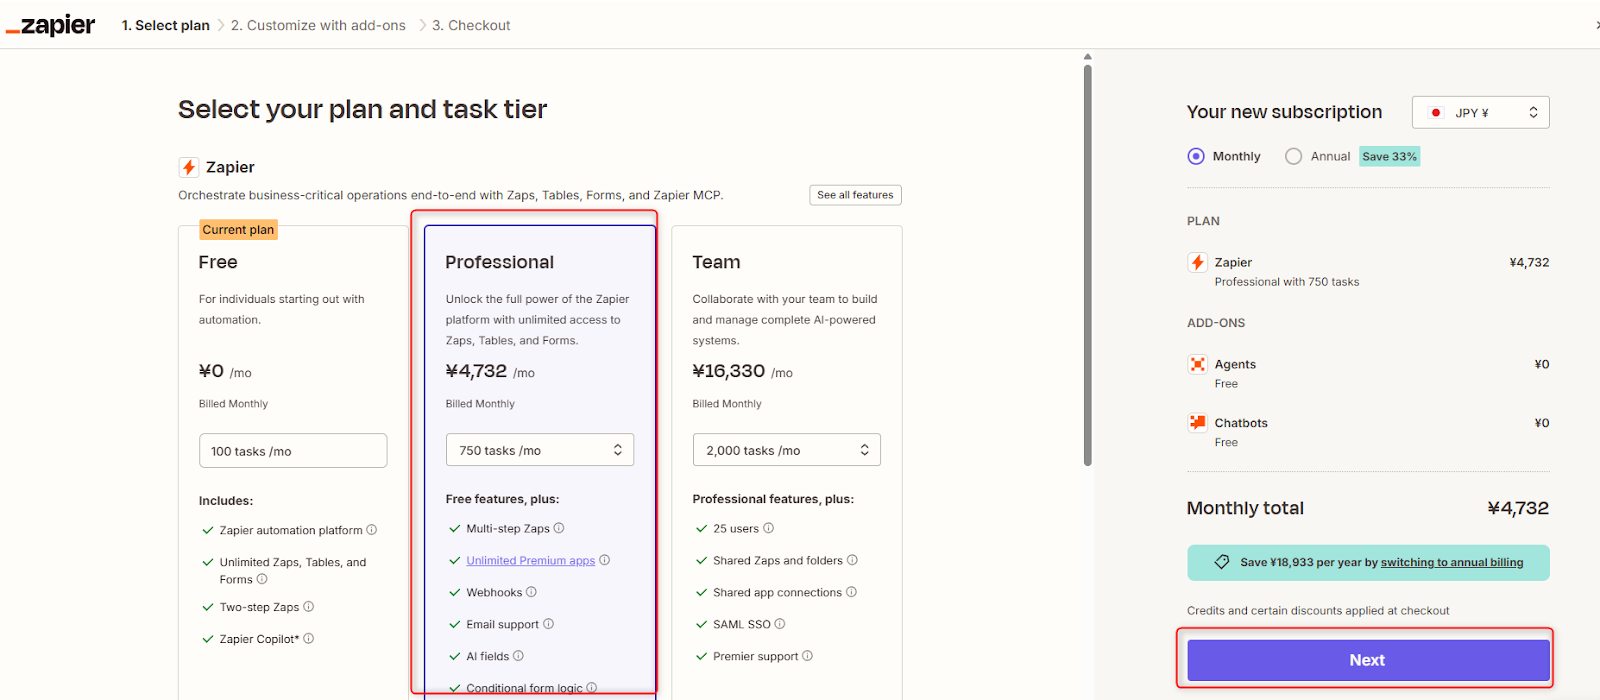This screenshot has height=700, width=1600.
Task: Select the Team plan card heading
Action: tap(717, 262)
